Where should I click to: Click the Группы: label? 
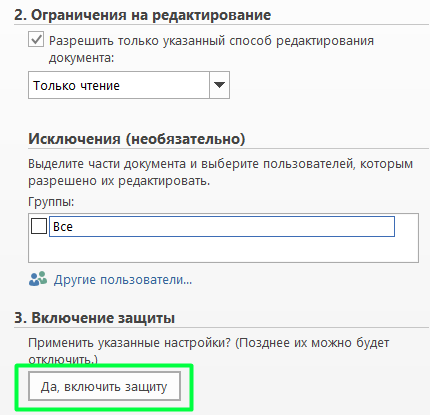pyautogui.click(x=51, y=202)
